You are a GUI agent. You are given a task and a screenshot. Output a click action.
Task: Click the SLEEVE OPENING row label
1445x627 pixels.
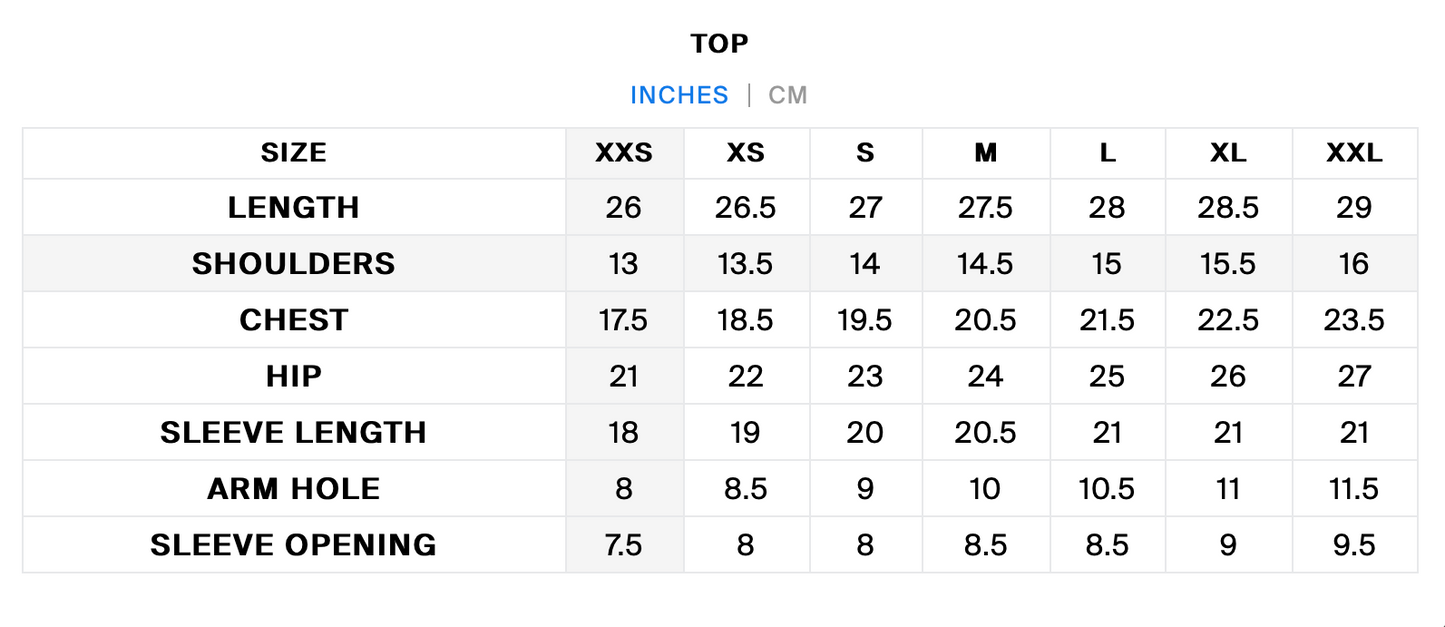pos(294,545)
